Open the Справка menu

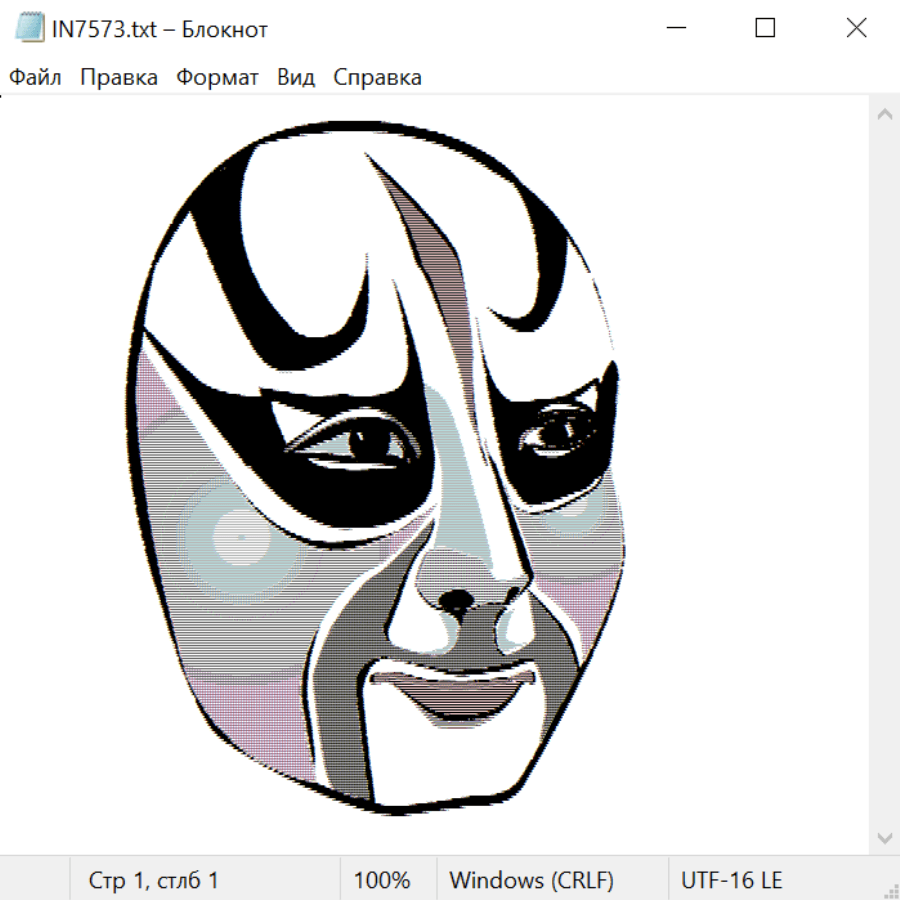(x=377, y=78)
